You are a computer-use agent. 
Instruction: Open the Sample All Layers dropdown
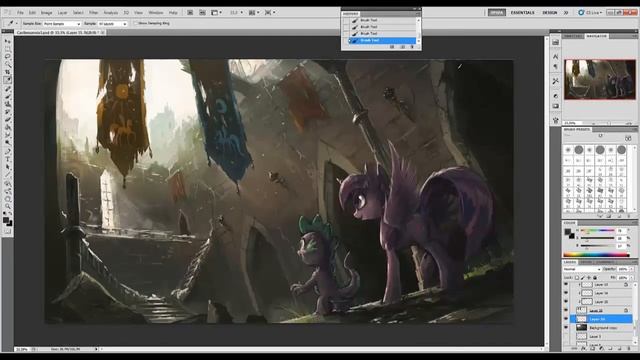[112, 24]
